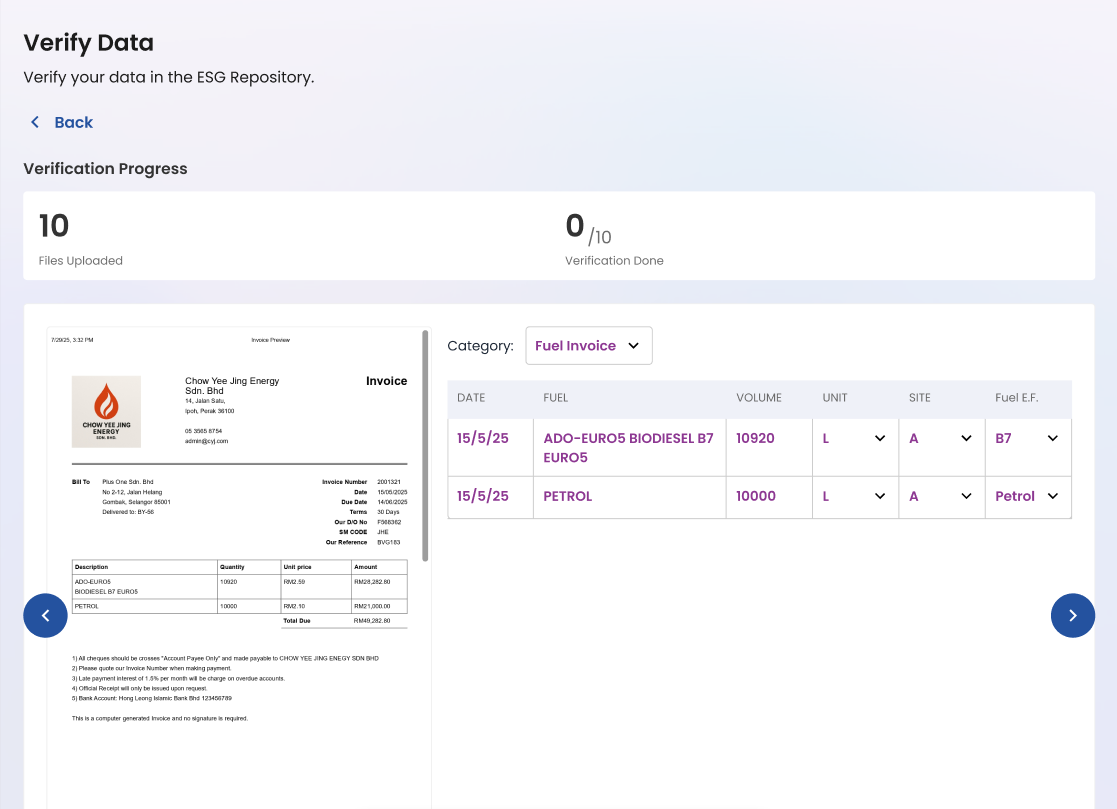Open the Fuel Invoice category dropdown
Screen dimensions: 1117x809
588,346
